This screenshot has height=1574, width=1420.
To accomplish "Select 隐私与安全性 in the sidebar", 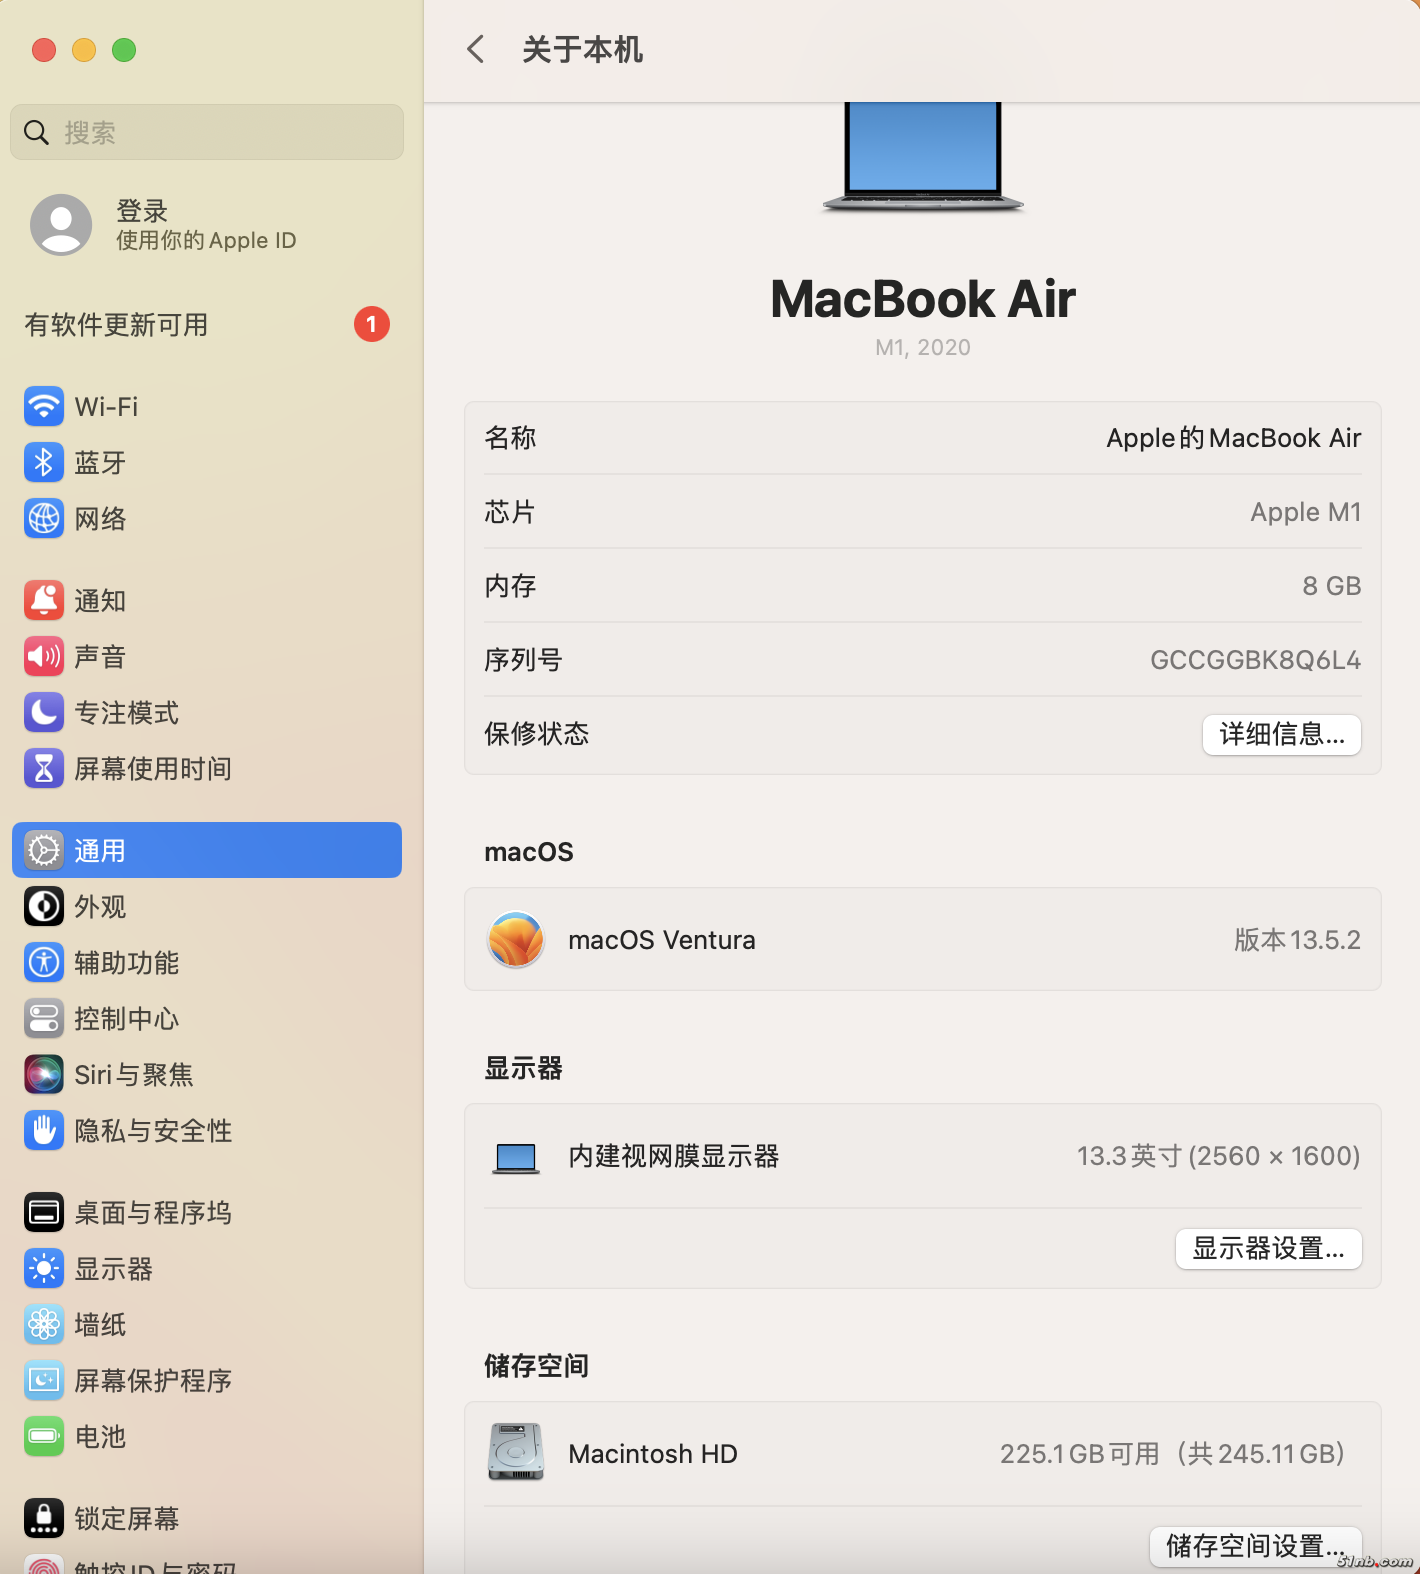I will [153, 1131].
